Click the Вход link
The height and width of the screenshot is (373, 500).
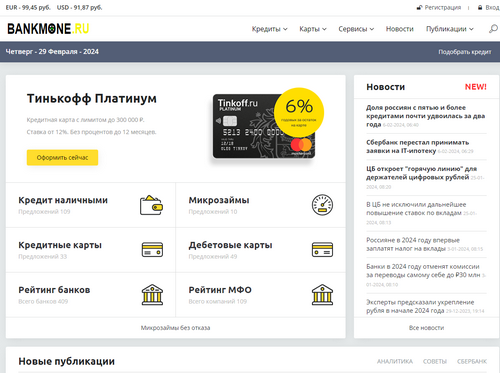(x=492, y=7)
